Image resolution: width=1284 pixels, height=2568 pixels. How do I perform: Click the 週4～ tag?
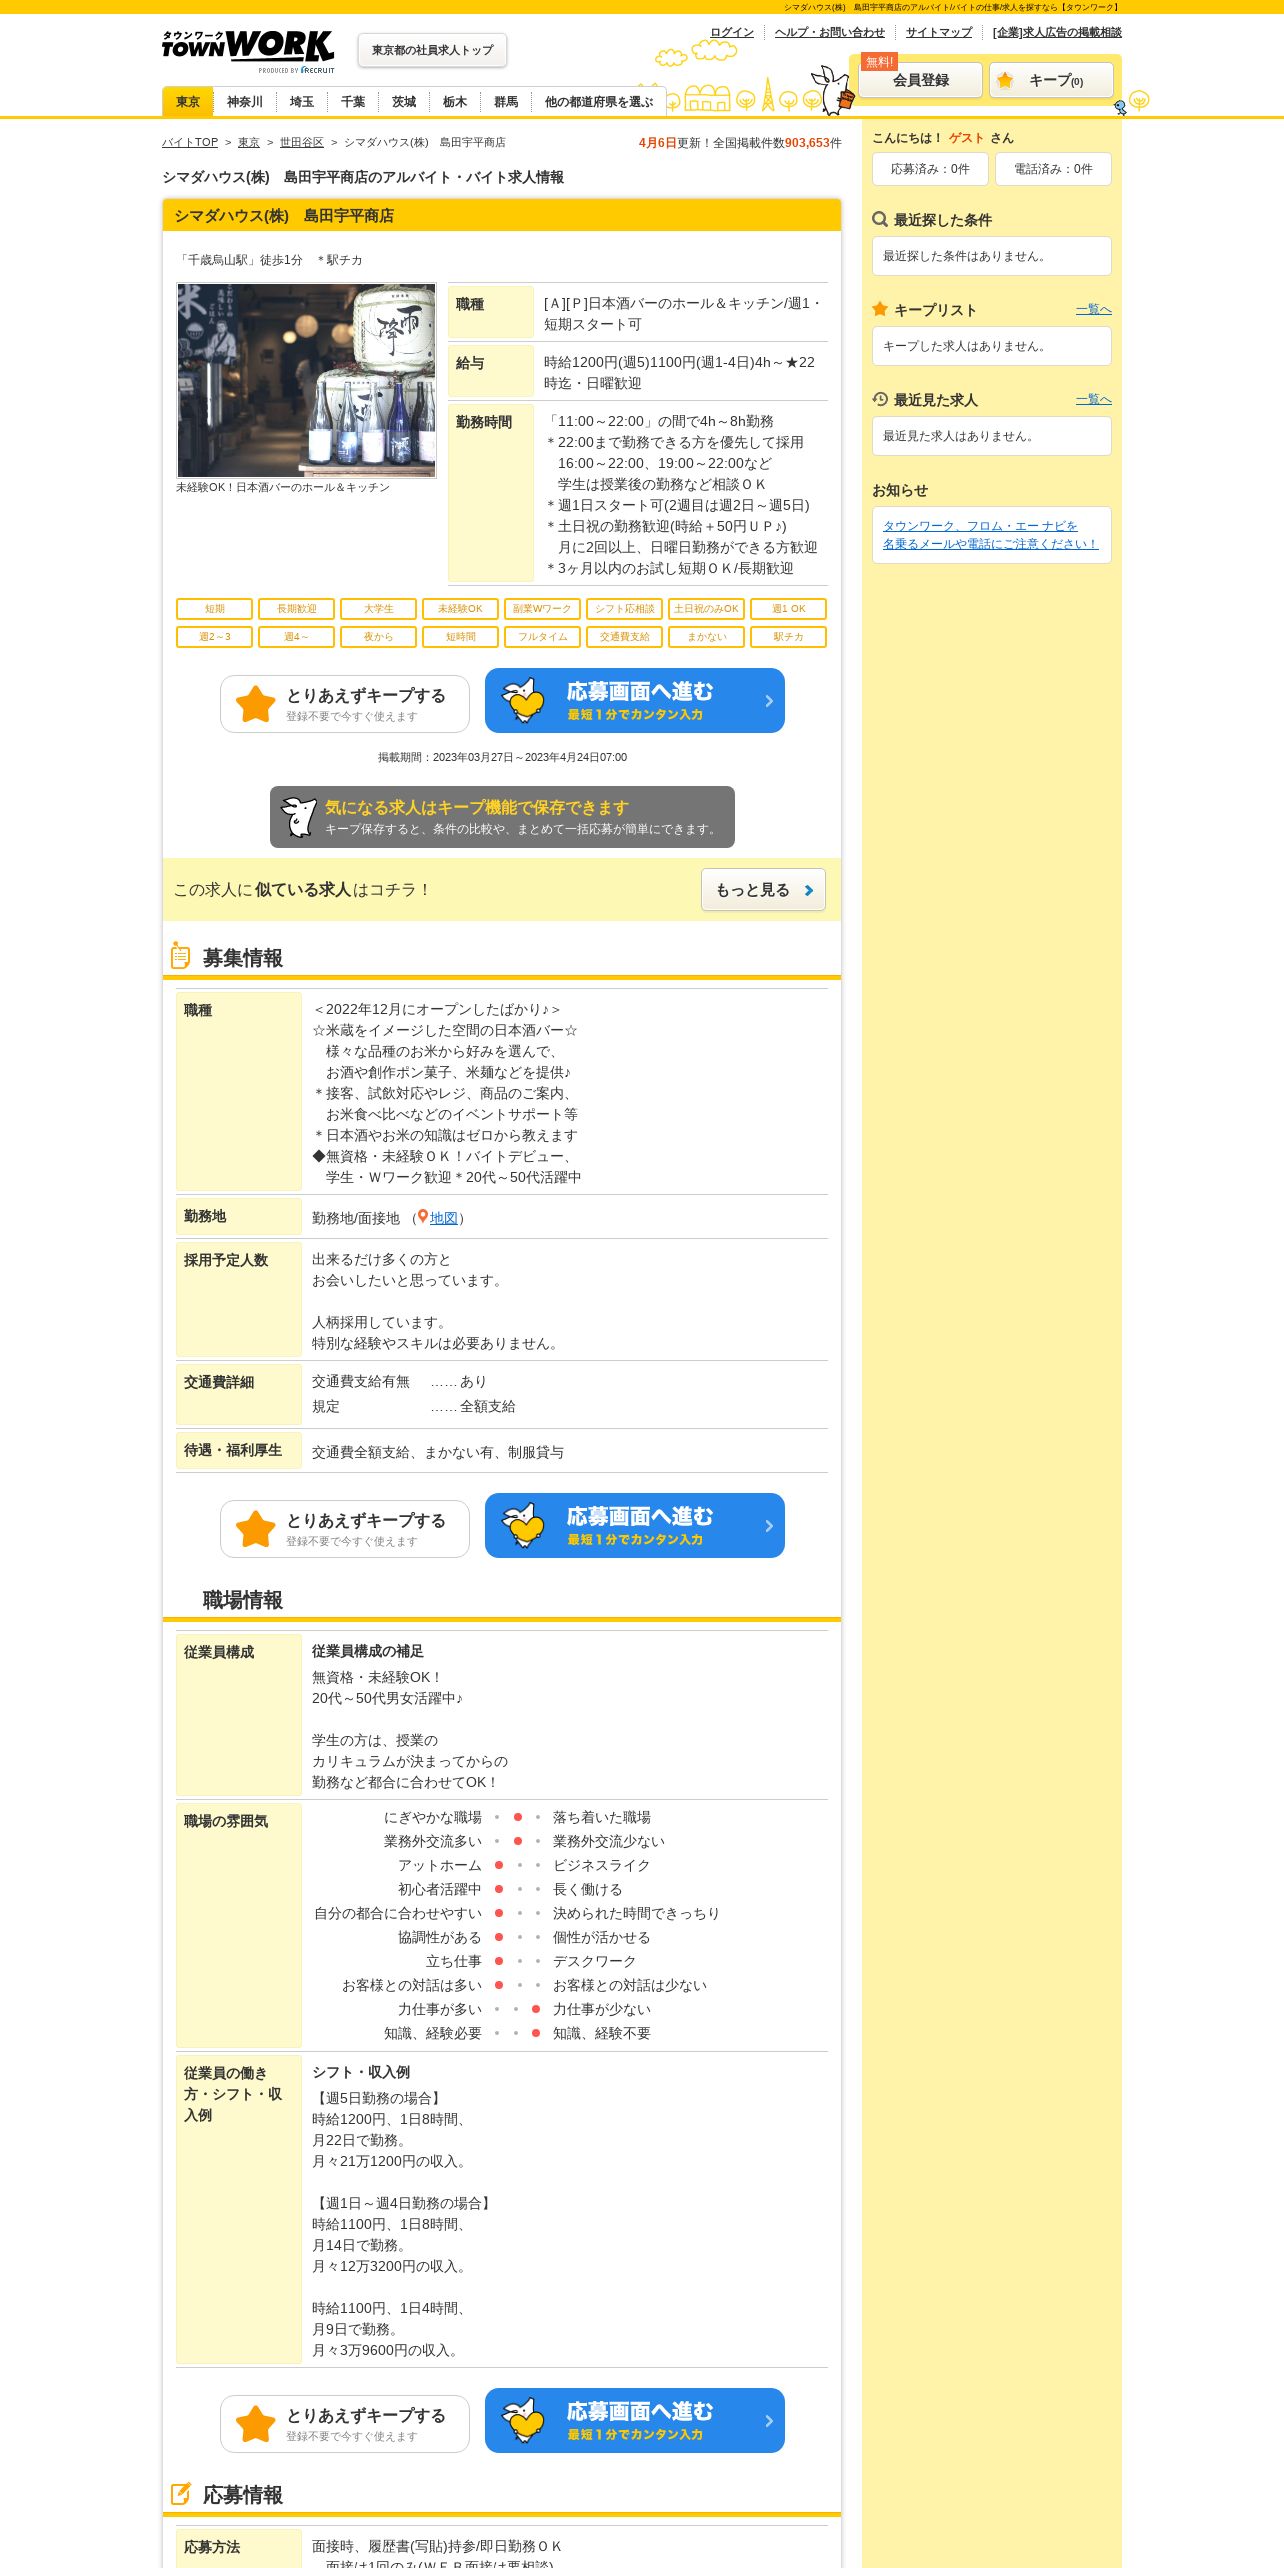[x=296, y=637]
